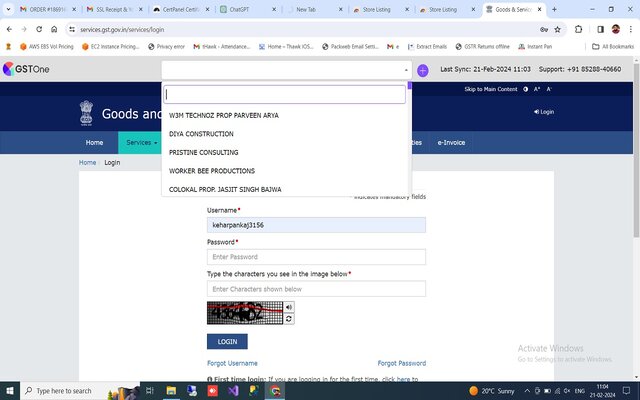Refresh the captcha image
The image size is (640, 400).
(289, 319)
